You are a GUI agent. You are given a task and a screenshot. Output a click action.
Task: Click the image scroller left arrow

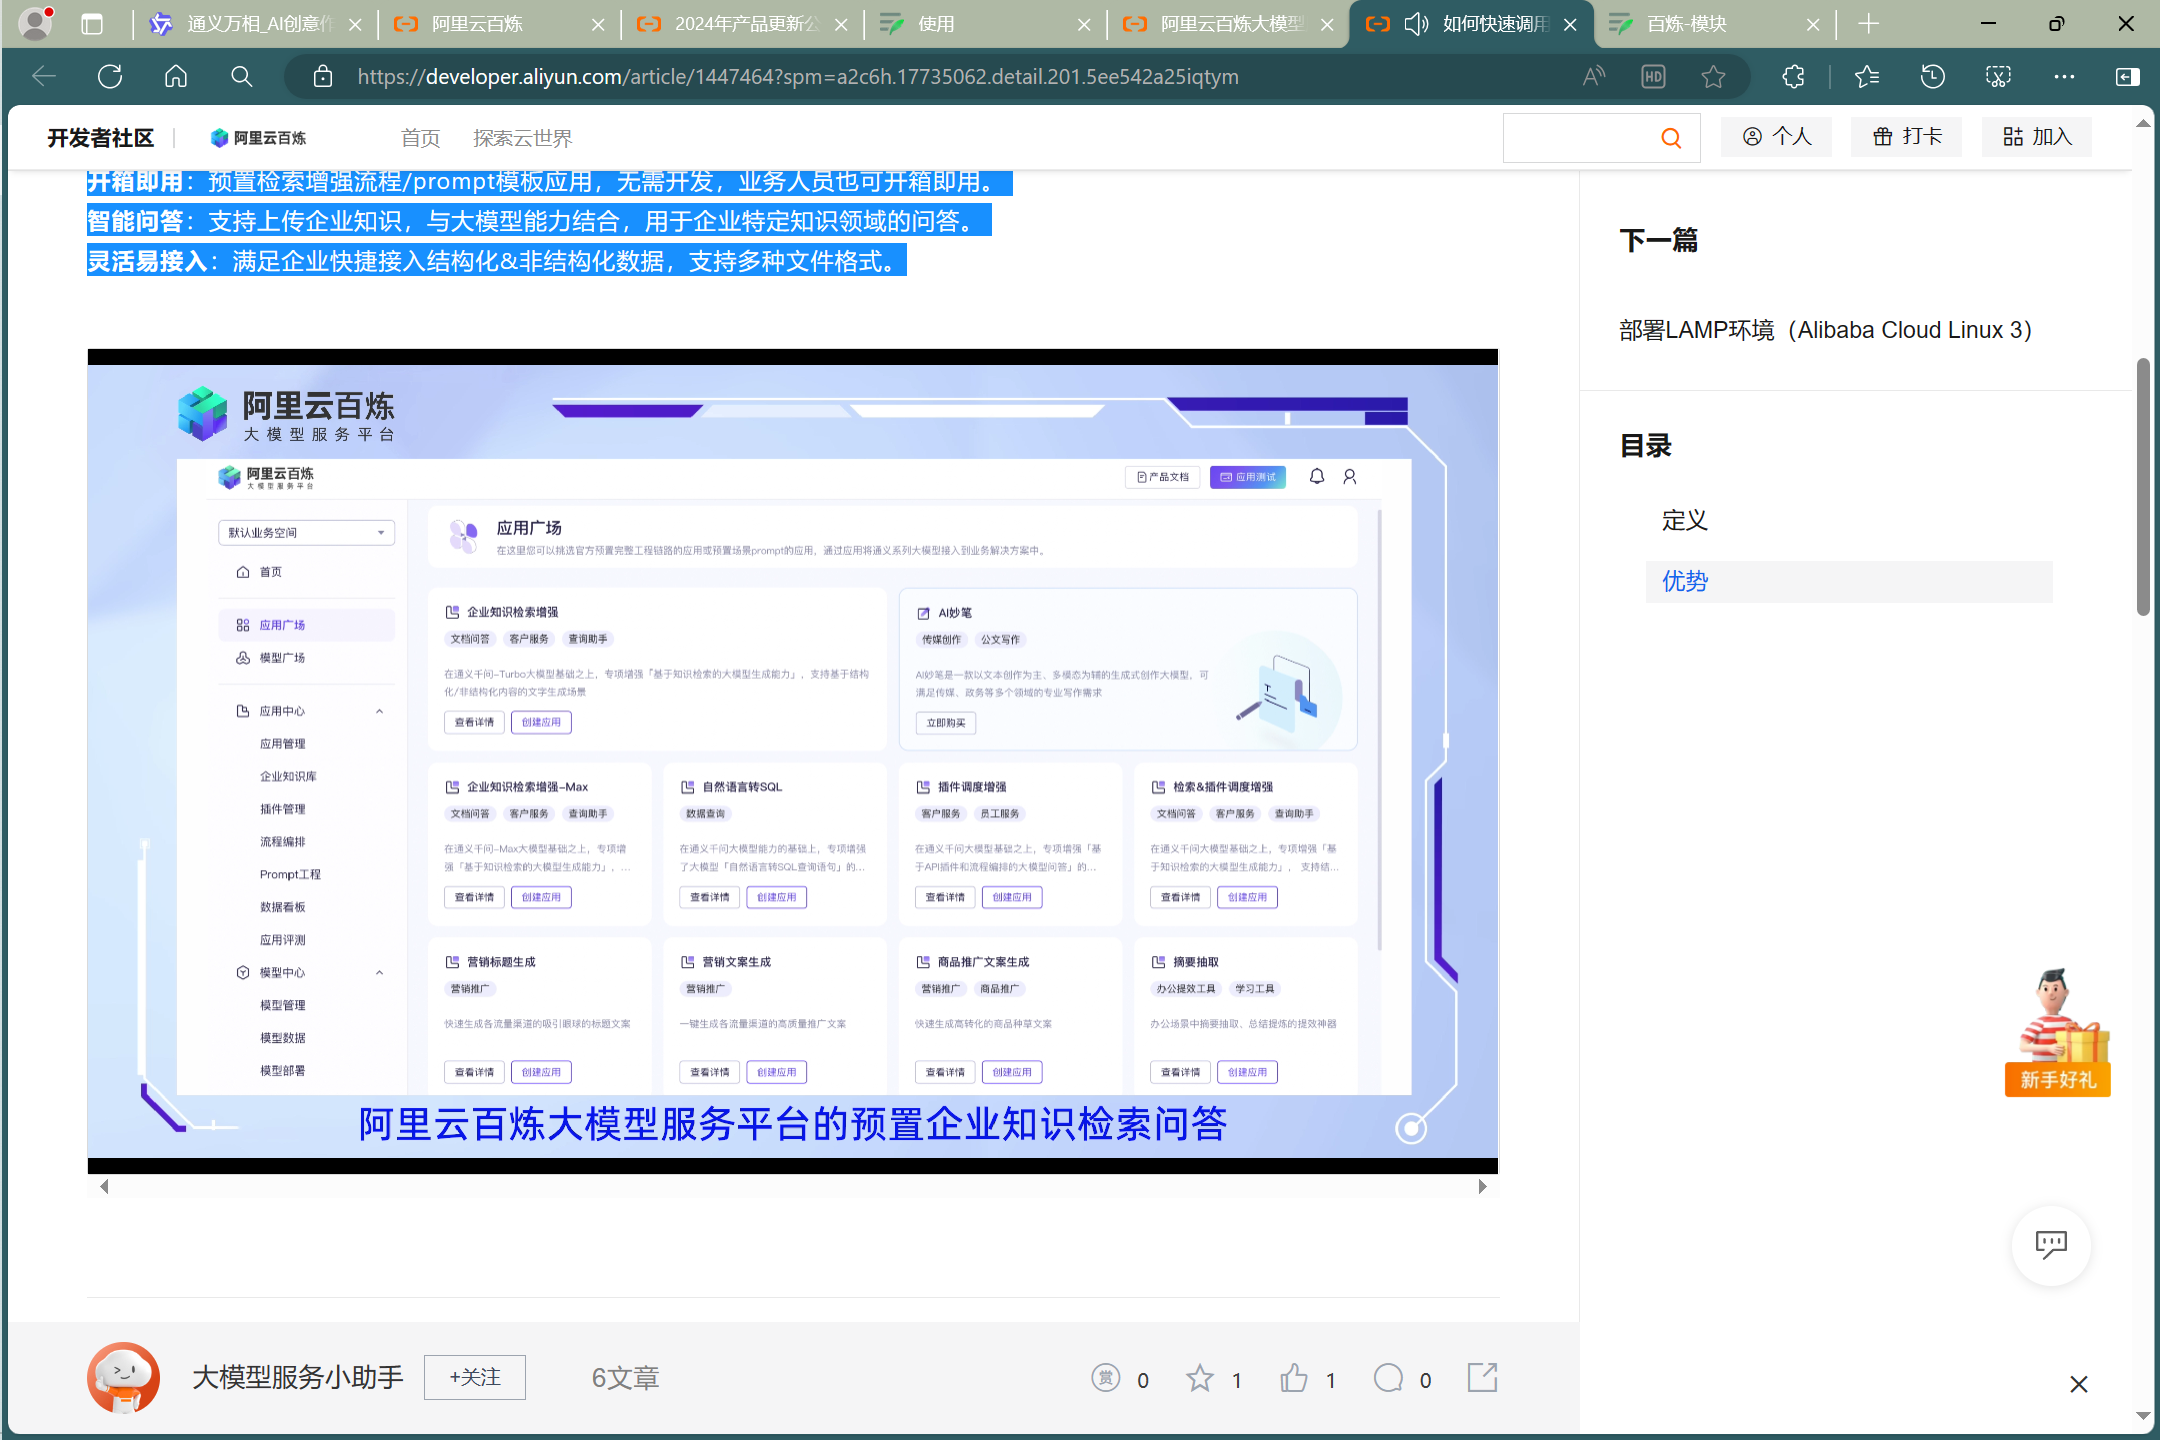coord(103,1186)
